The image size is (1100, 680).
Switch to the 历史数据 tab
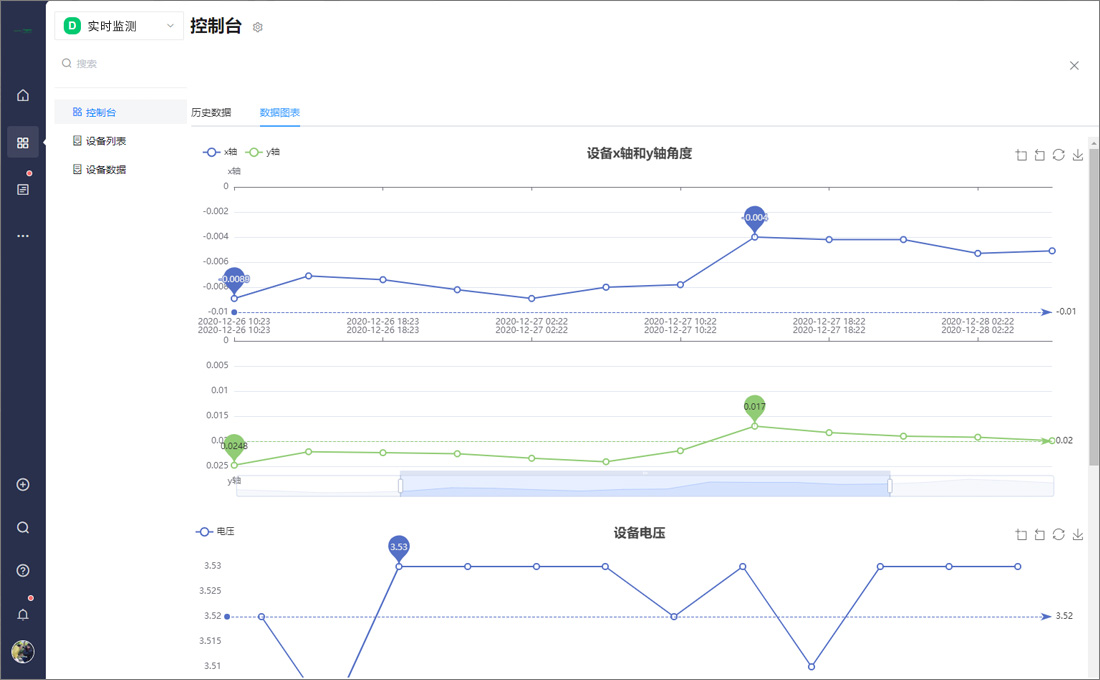pyautogui.click(x=211, y=112)
